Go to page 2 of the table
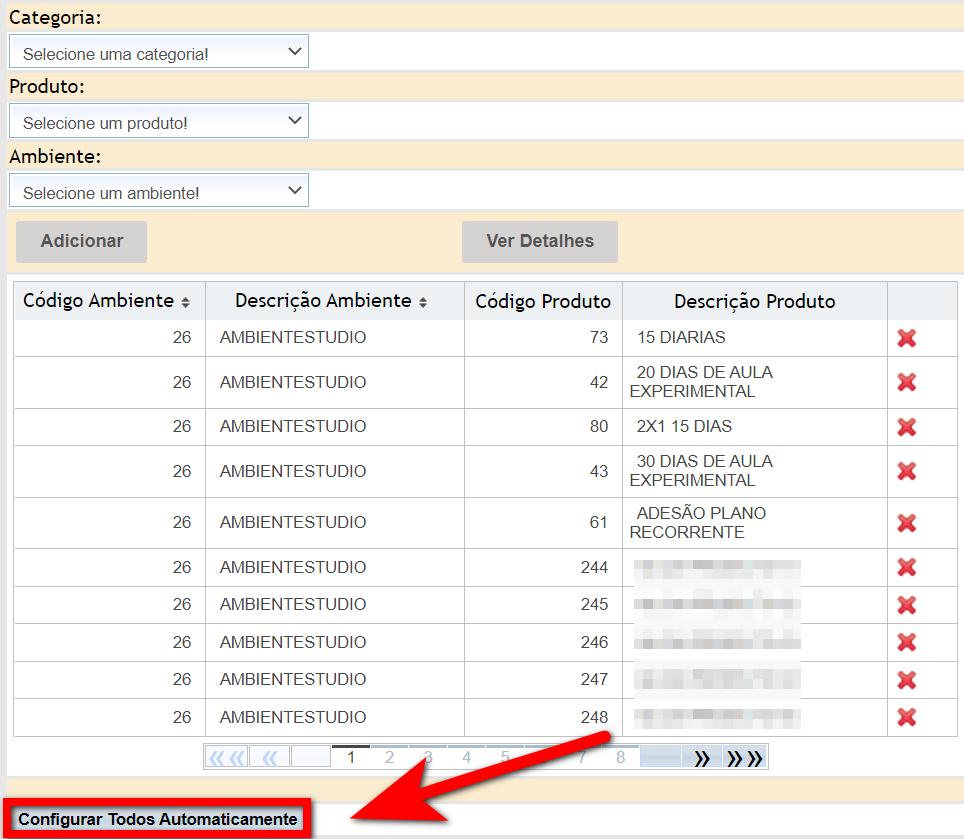The image size is (964, 839). 389,758
